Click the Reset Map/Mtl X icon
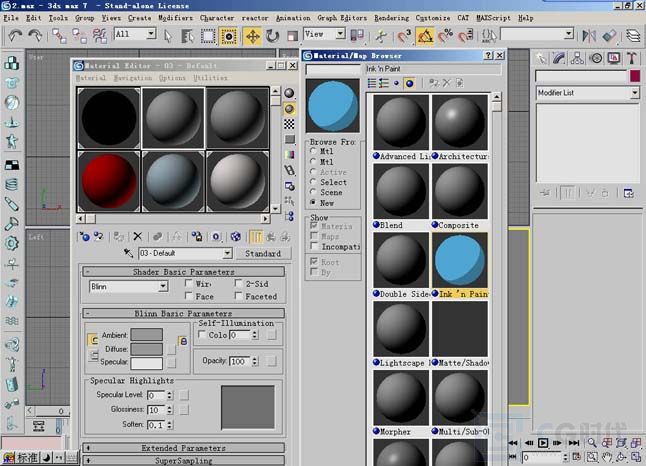The width and height of the screenshot is (646, 466). (138, 237)
